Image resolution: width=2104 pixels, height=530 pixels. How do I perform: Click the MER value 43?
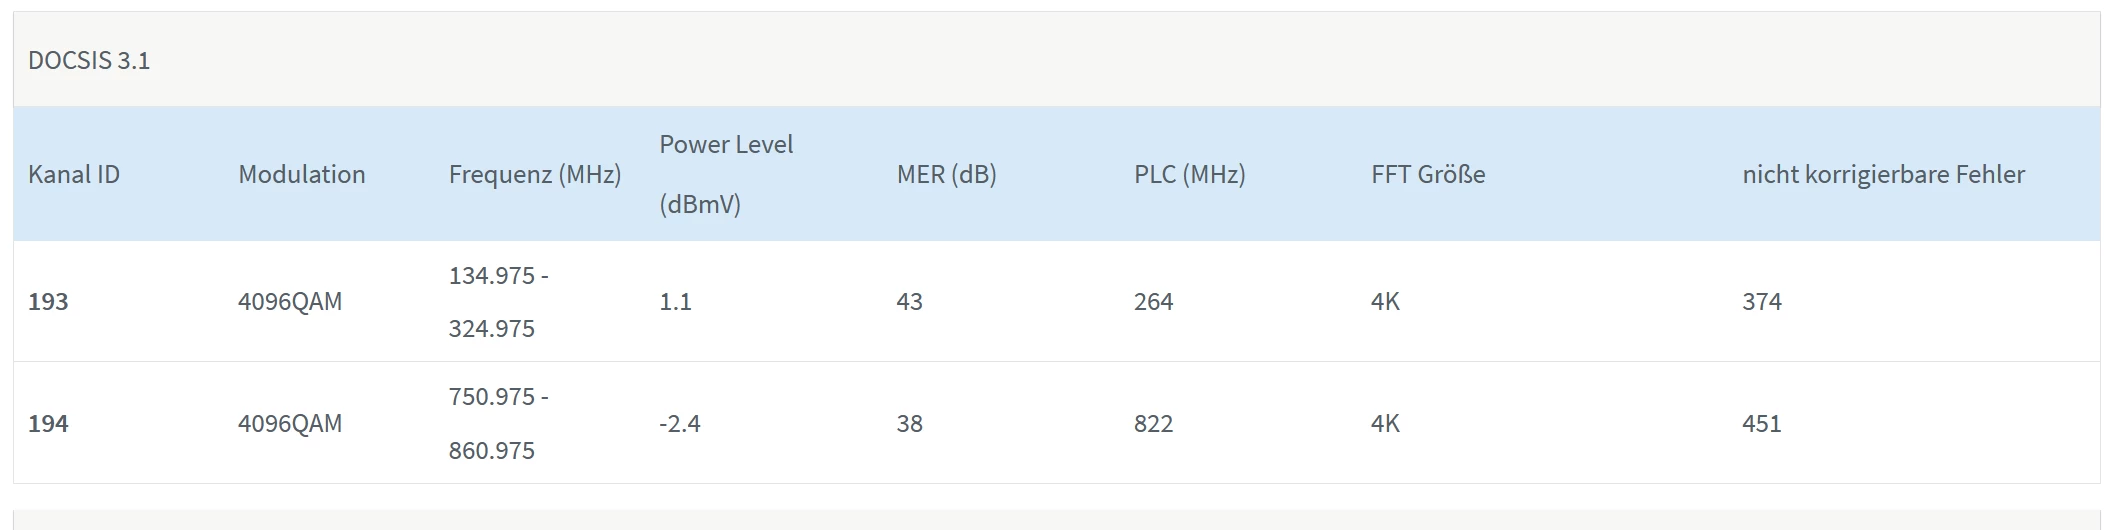click(x=909, y=301)
